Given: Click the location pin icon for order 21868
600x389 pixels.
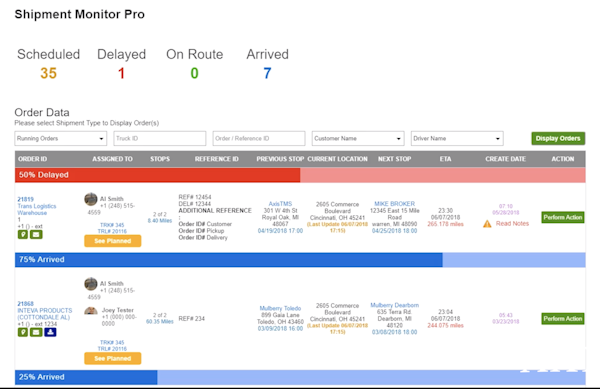Looking at the screenshot, I should click(x=23, y=332).
